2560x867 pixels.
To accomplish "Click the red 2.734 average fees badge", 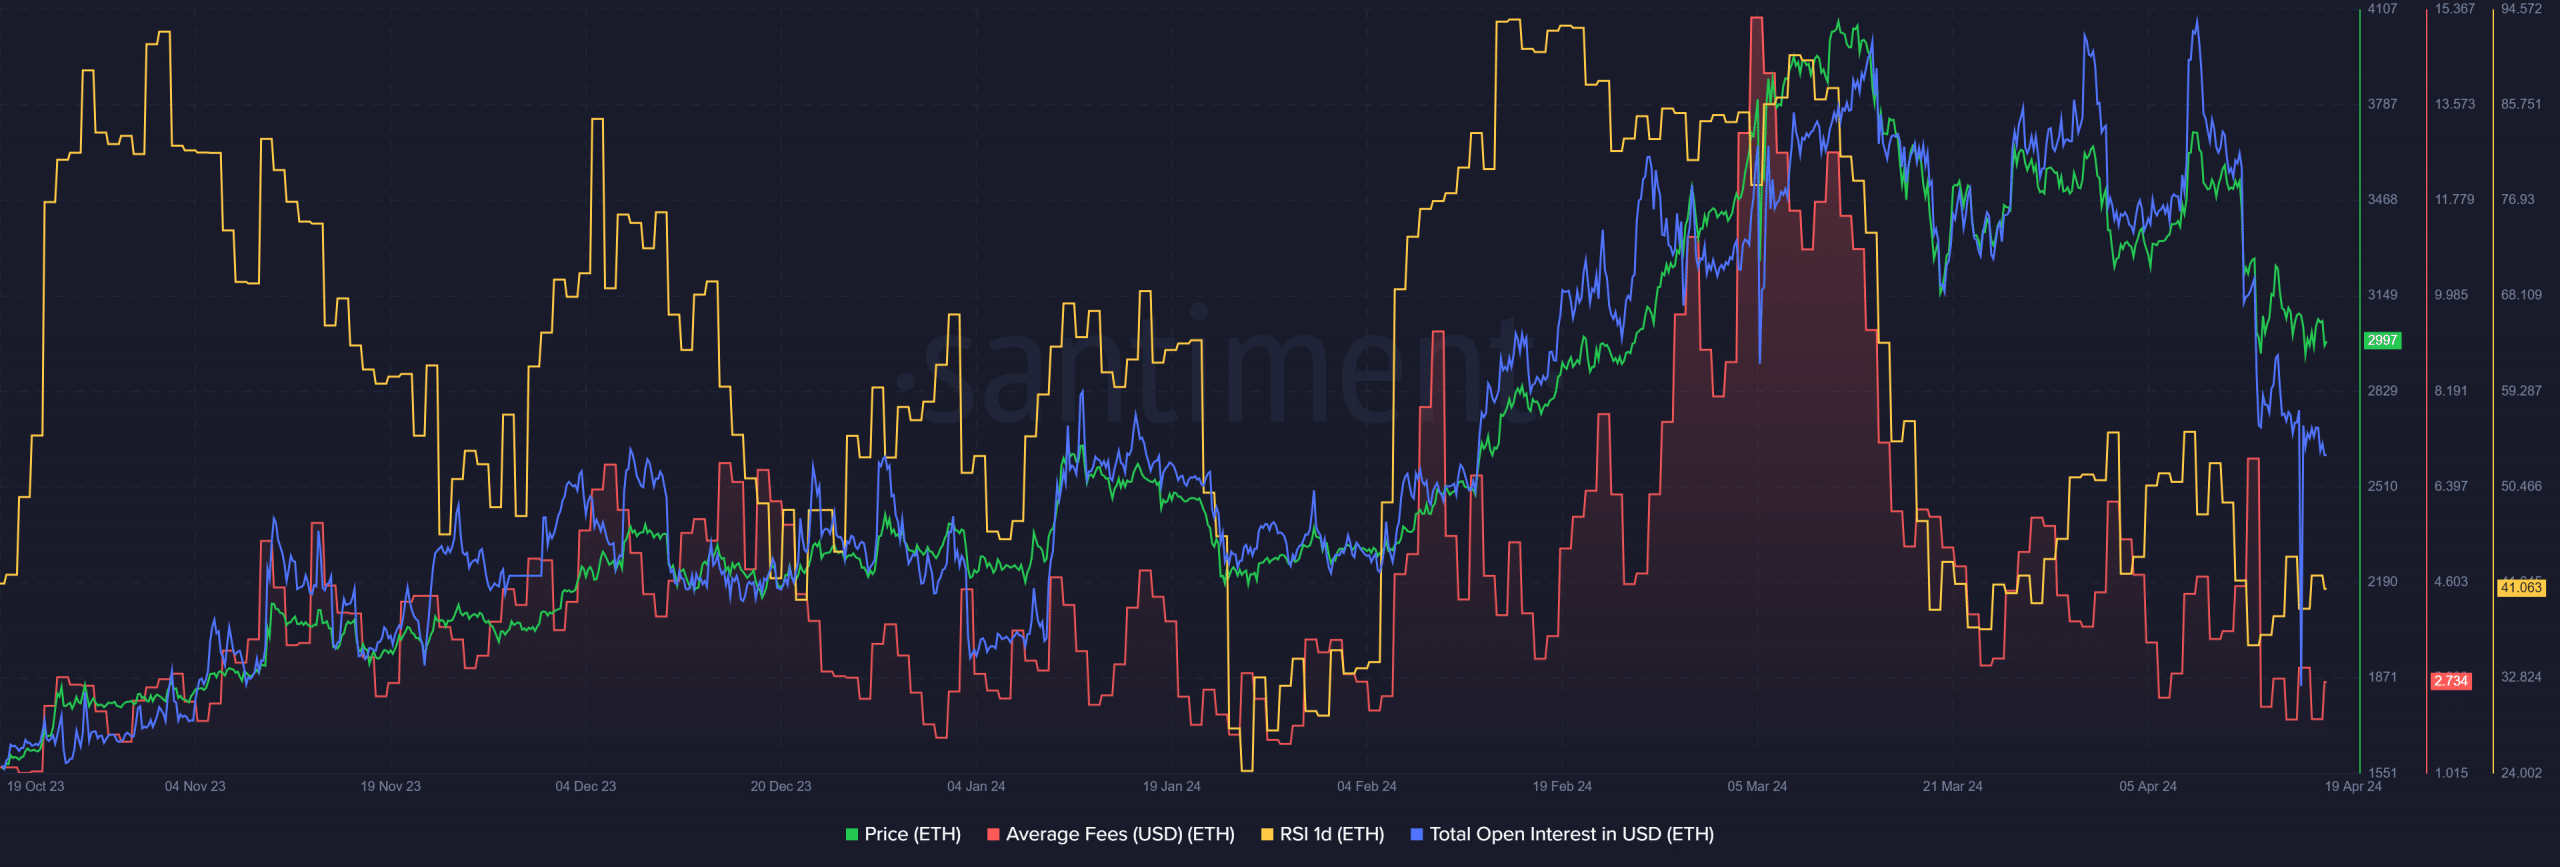I will click(x=2451, y=681).
